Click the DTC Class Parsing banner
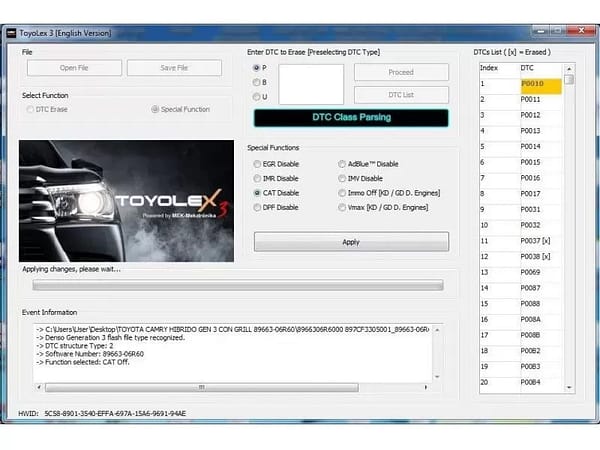600x450 pixels. (351, 117)
